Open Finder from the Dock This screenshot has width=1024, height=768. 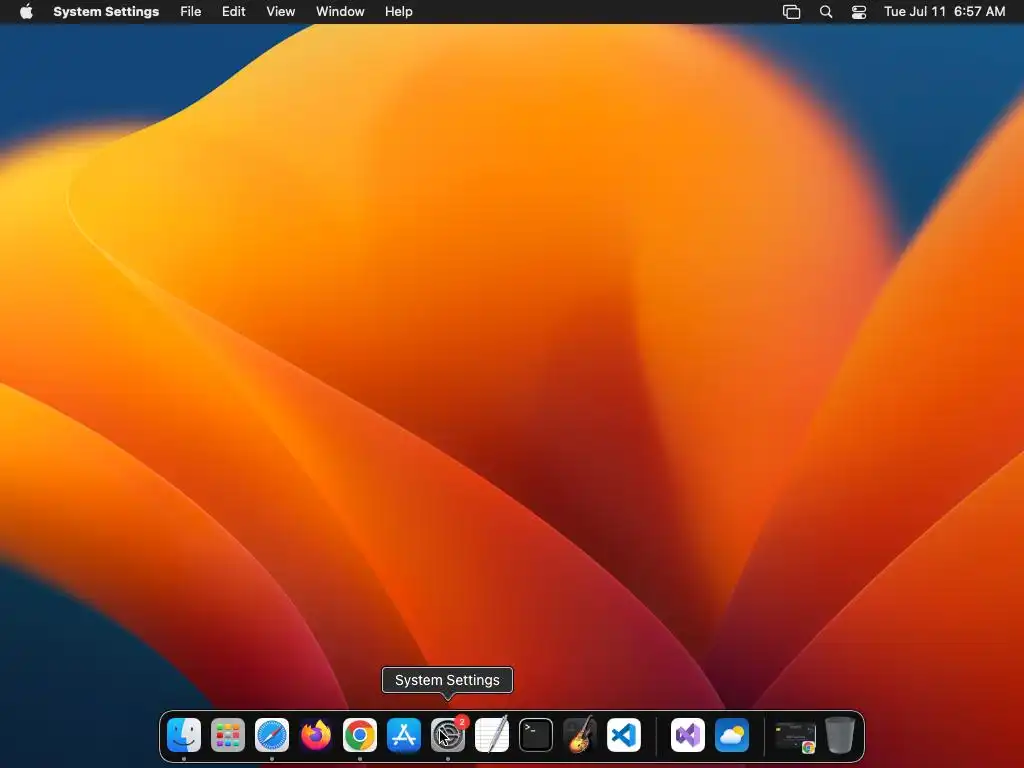(184, 735)
